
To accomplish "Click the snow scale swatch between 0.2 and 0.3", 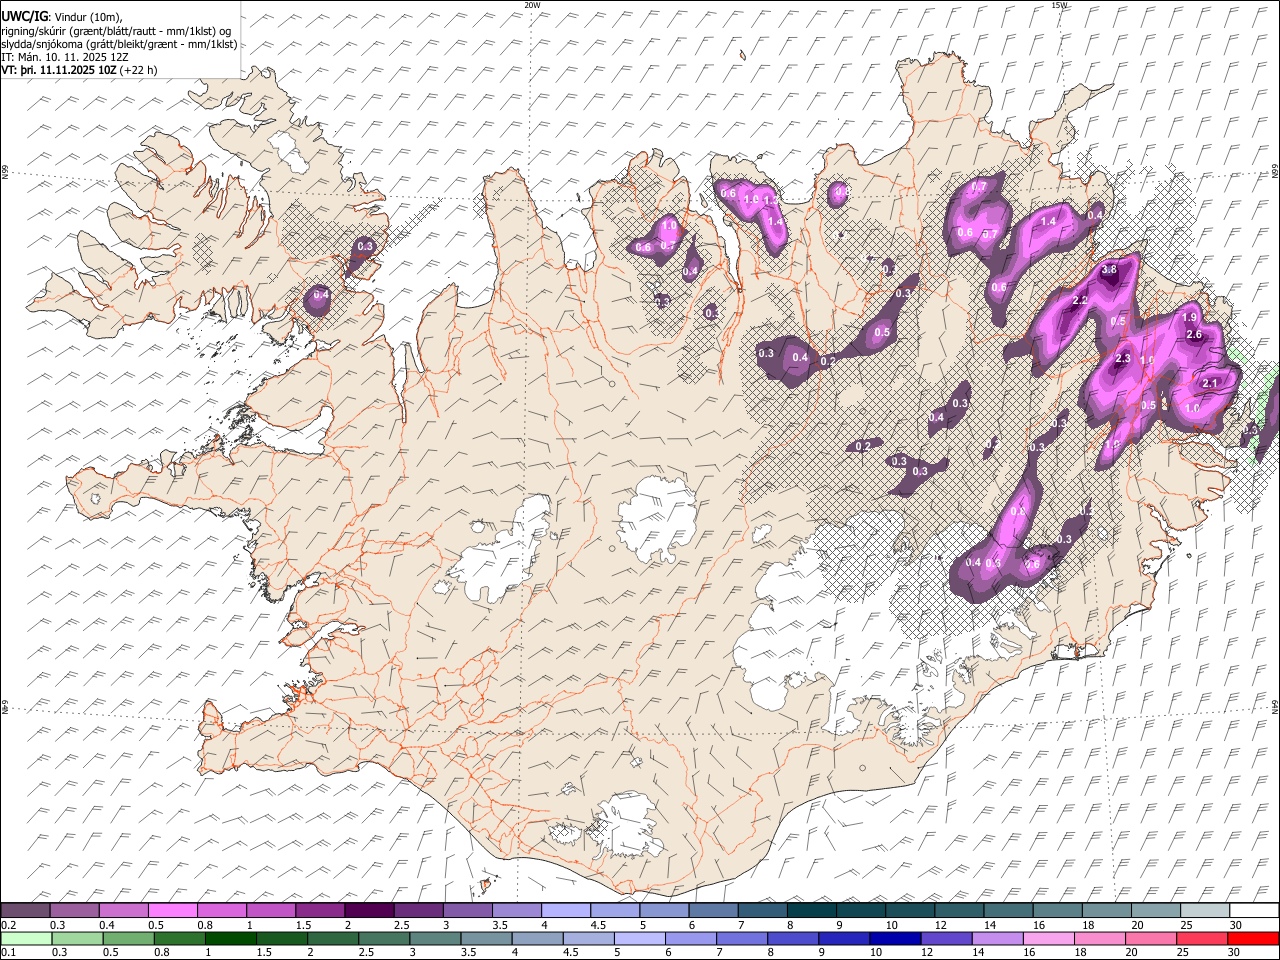I will pos(25,911).
